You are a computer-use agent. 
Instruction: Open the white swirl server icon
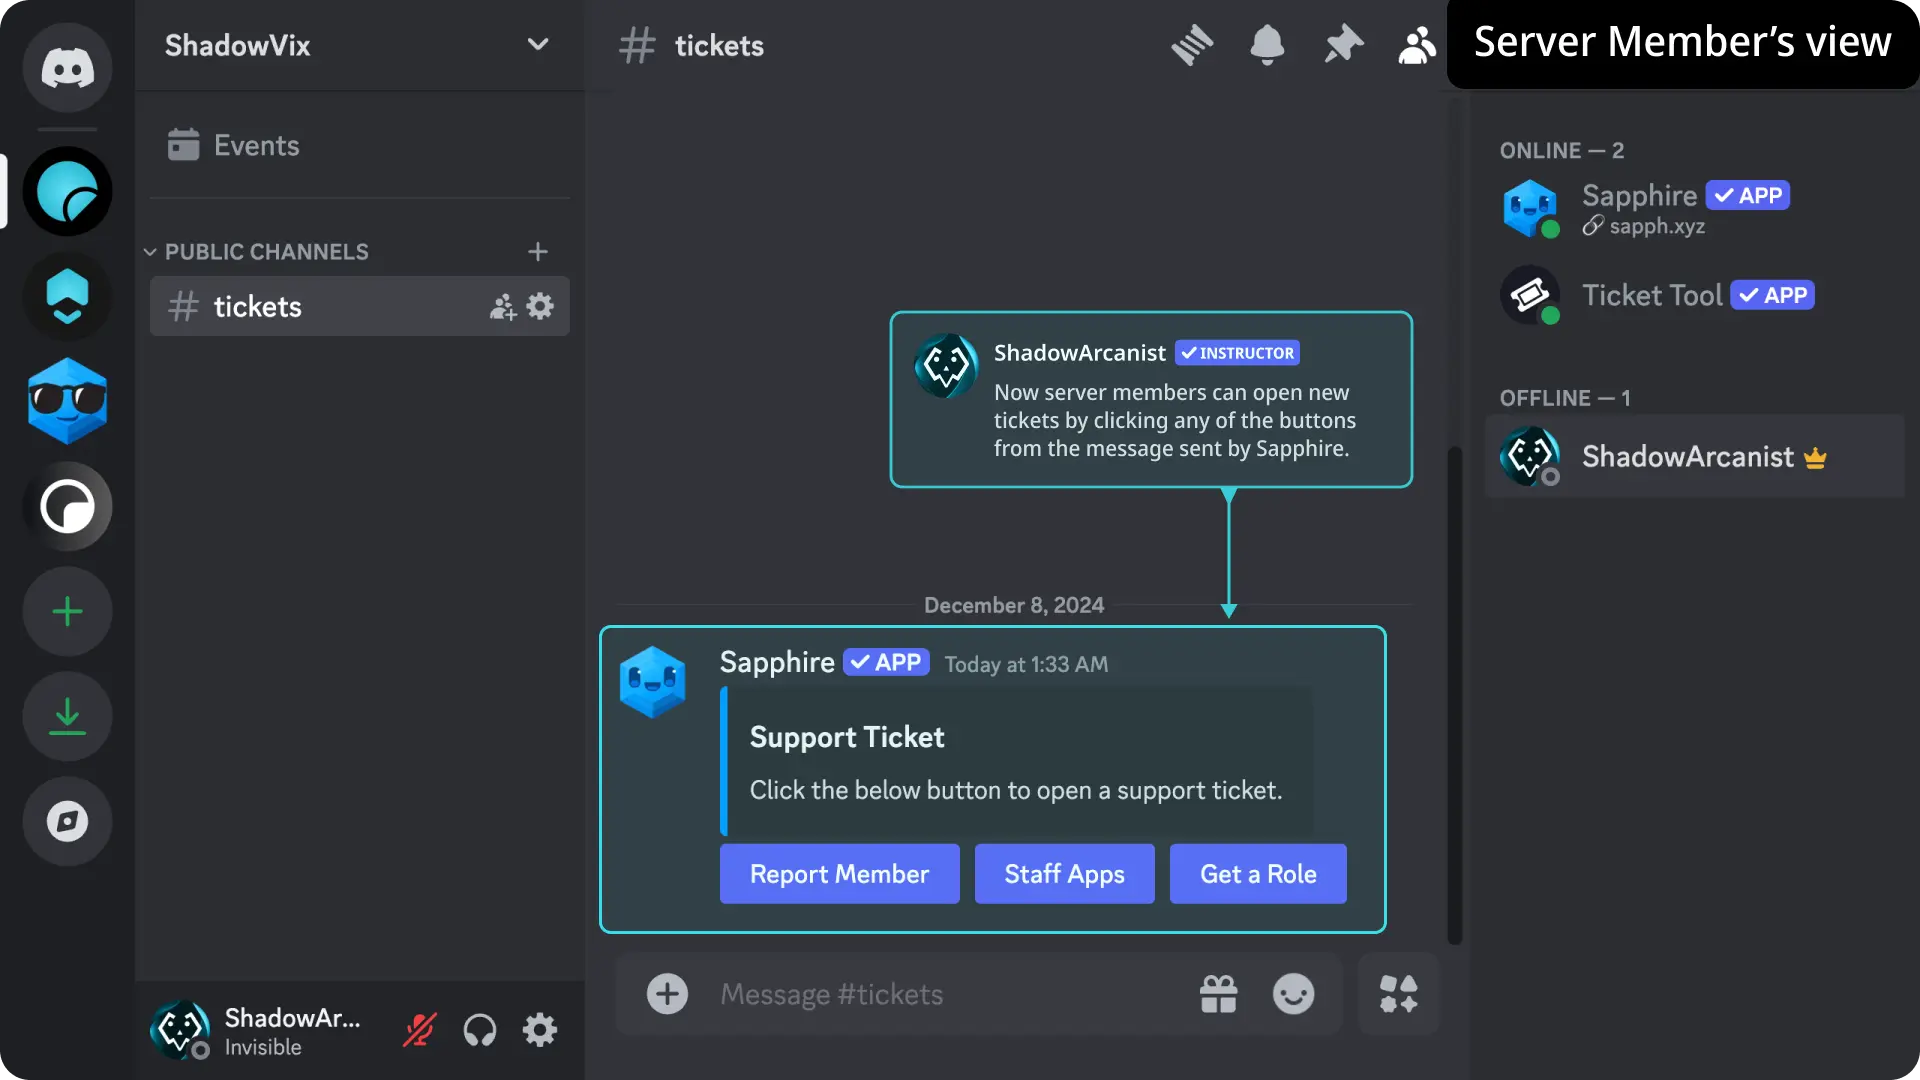coord(67,506)
